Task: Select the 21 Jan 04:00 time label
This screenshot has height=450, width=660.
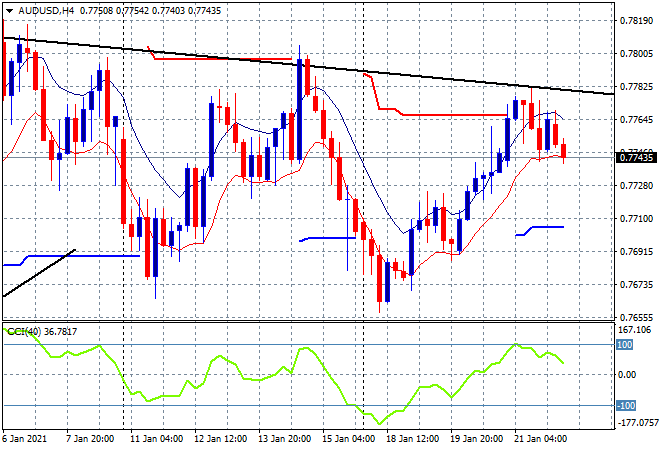Action: [540, 439]
